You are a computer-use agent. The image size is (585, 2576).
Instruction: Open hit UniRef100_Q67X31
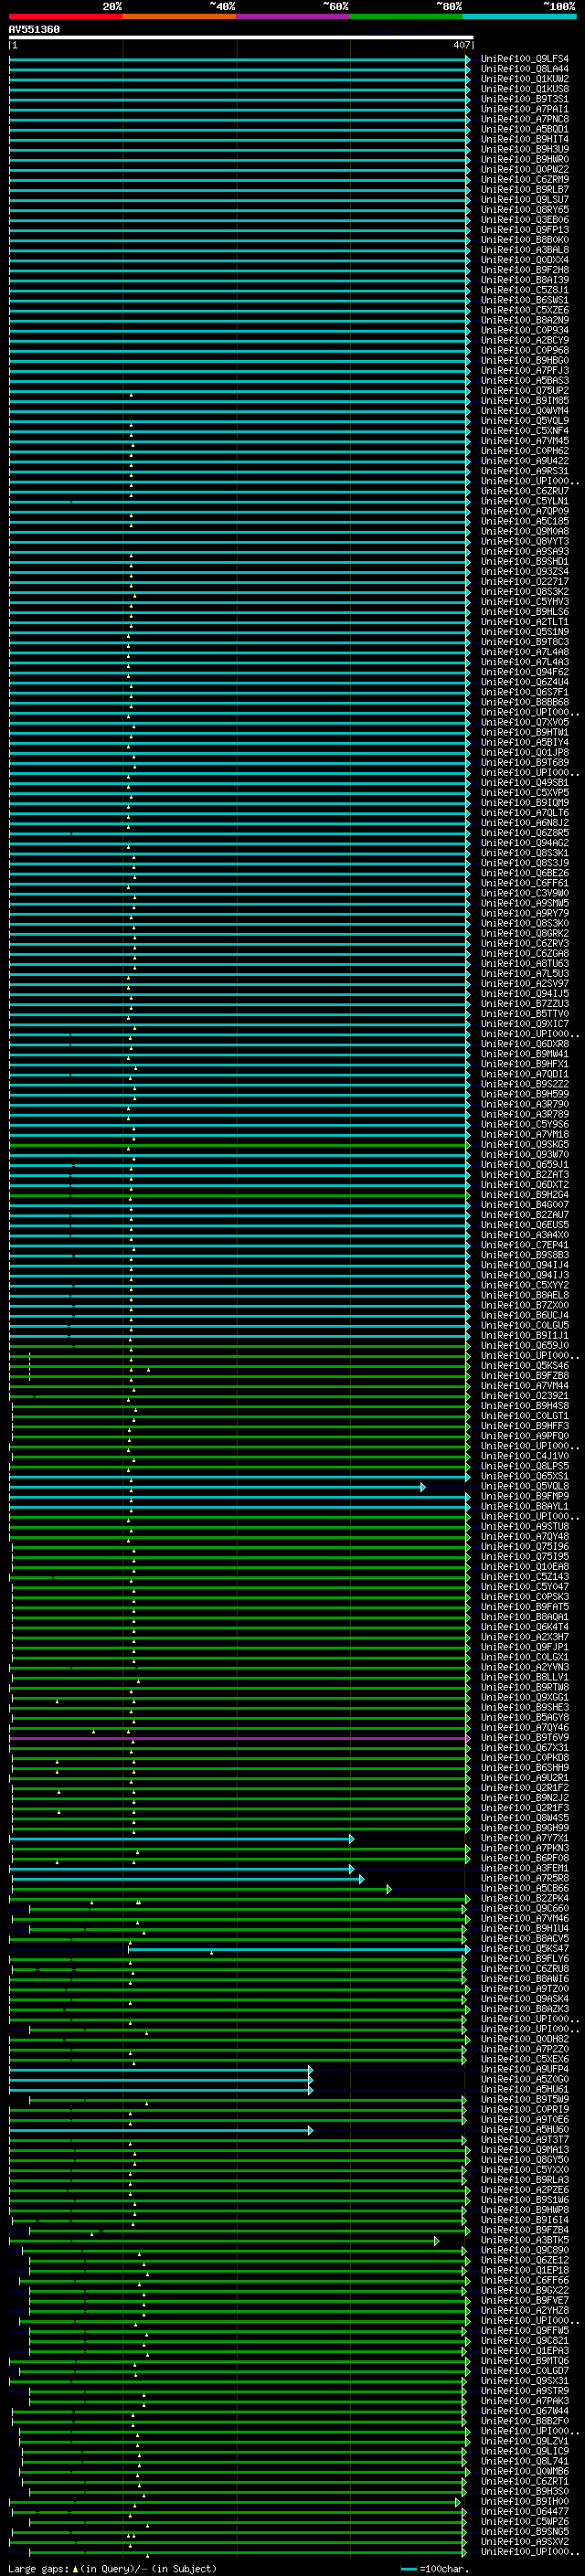(x=525, y=1747)
